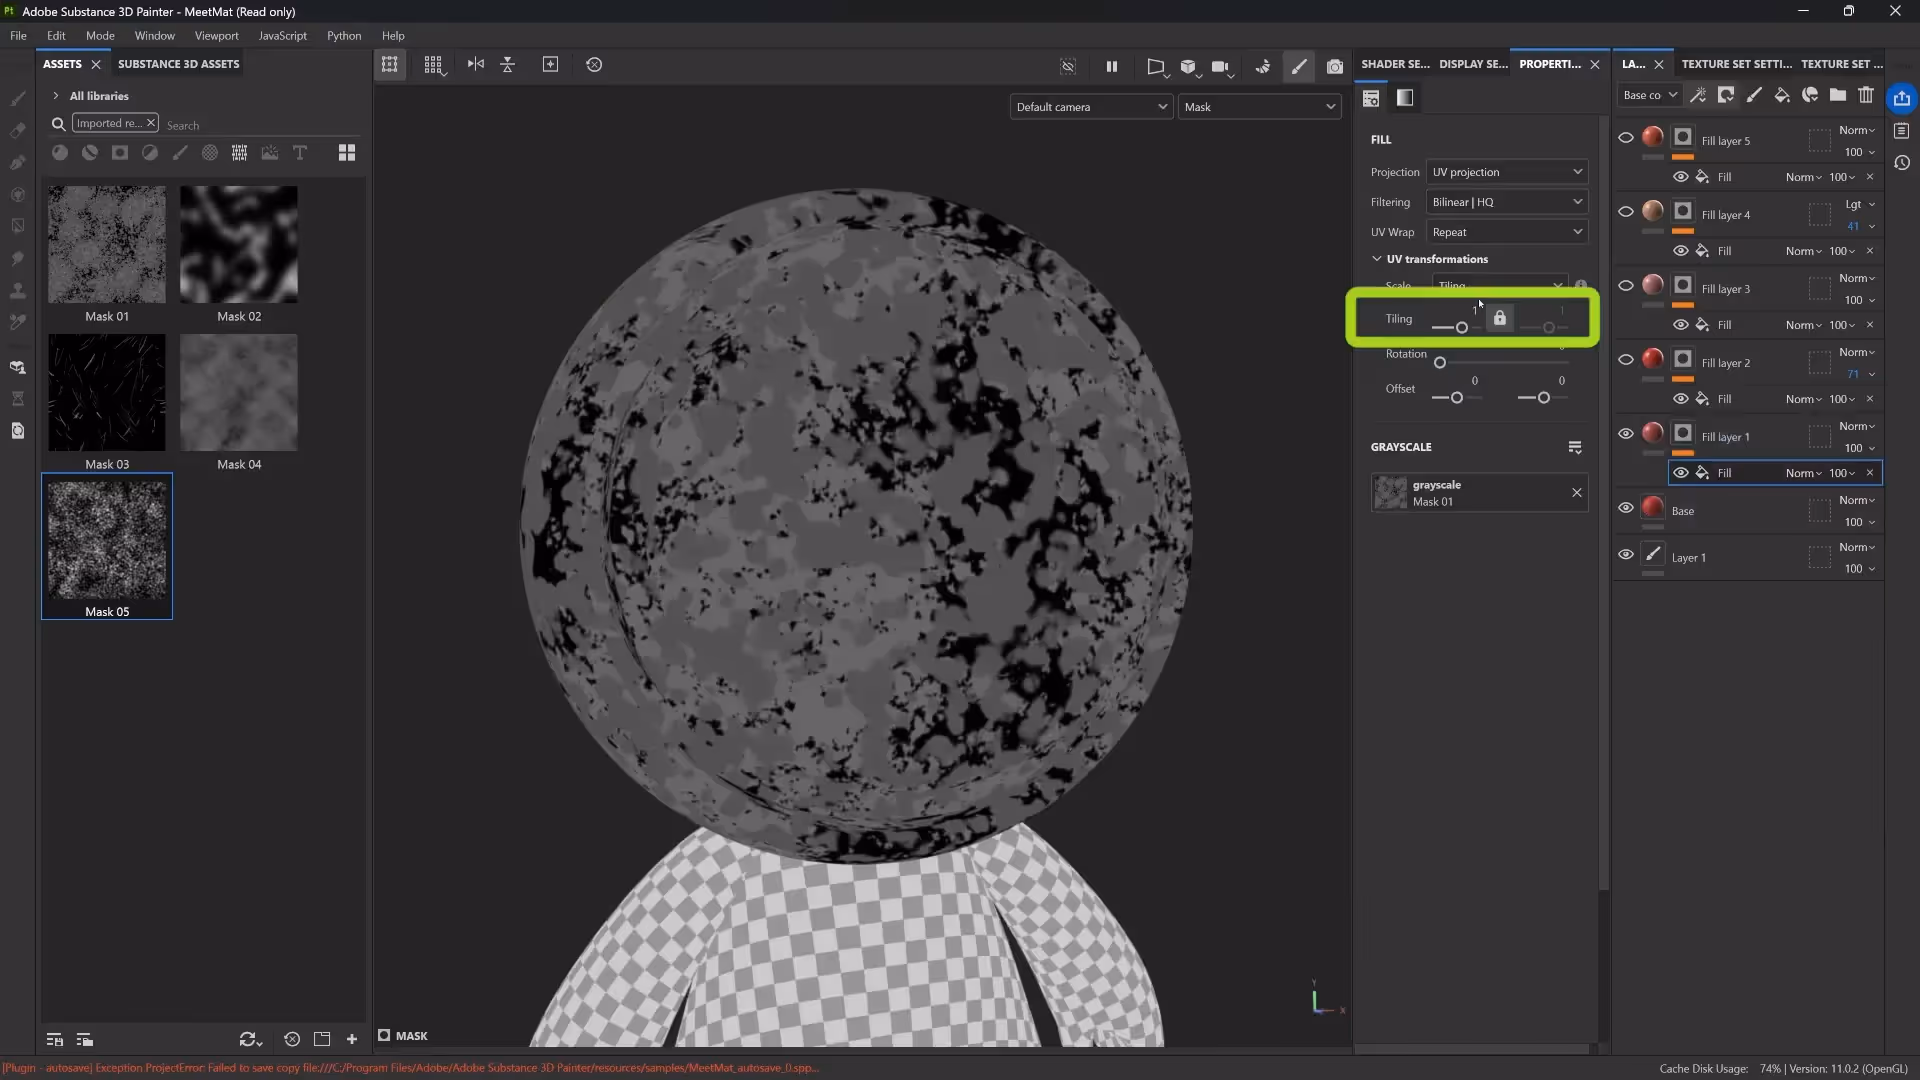The width and height of the screenshot is (1920, 1080).
Task: Delete the Fill effect on Fill layer 5
Action: pos(1870,177)
